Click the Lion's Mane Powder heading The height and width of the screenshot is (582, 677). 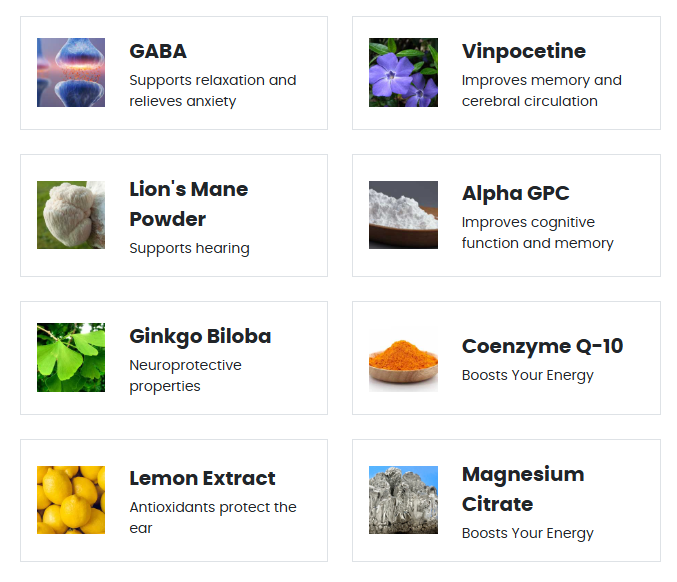[188, 204]
